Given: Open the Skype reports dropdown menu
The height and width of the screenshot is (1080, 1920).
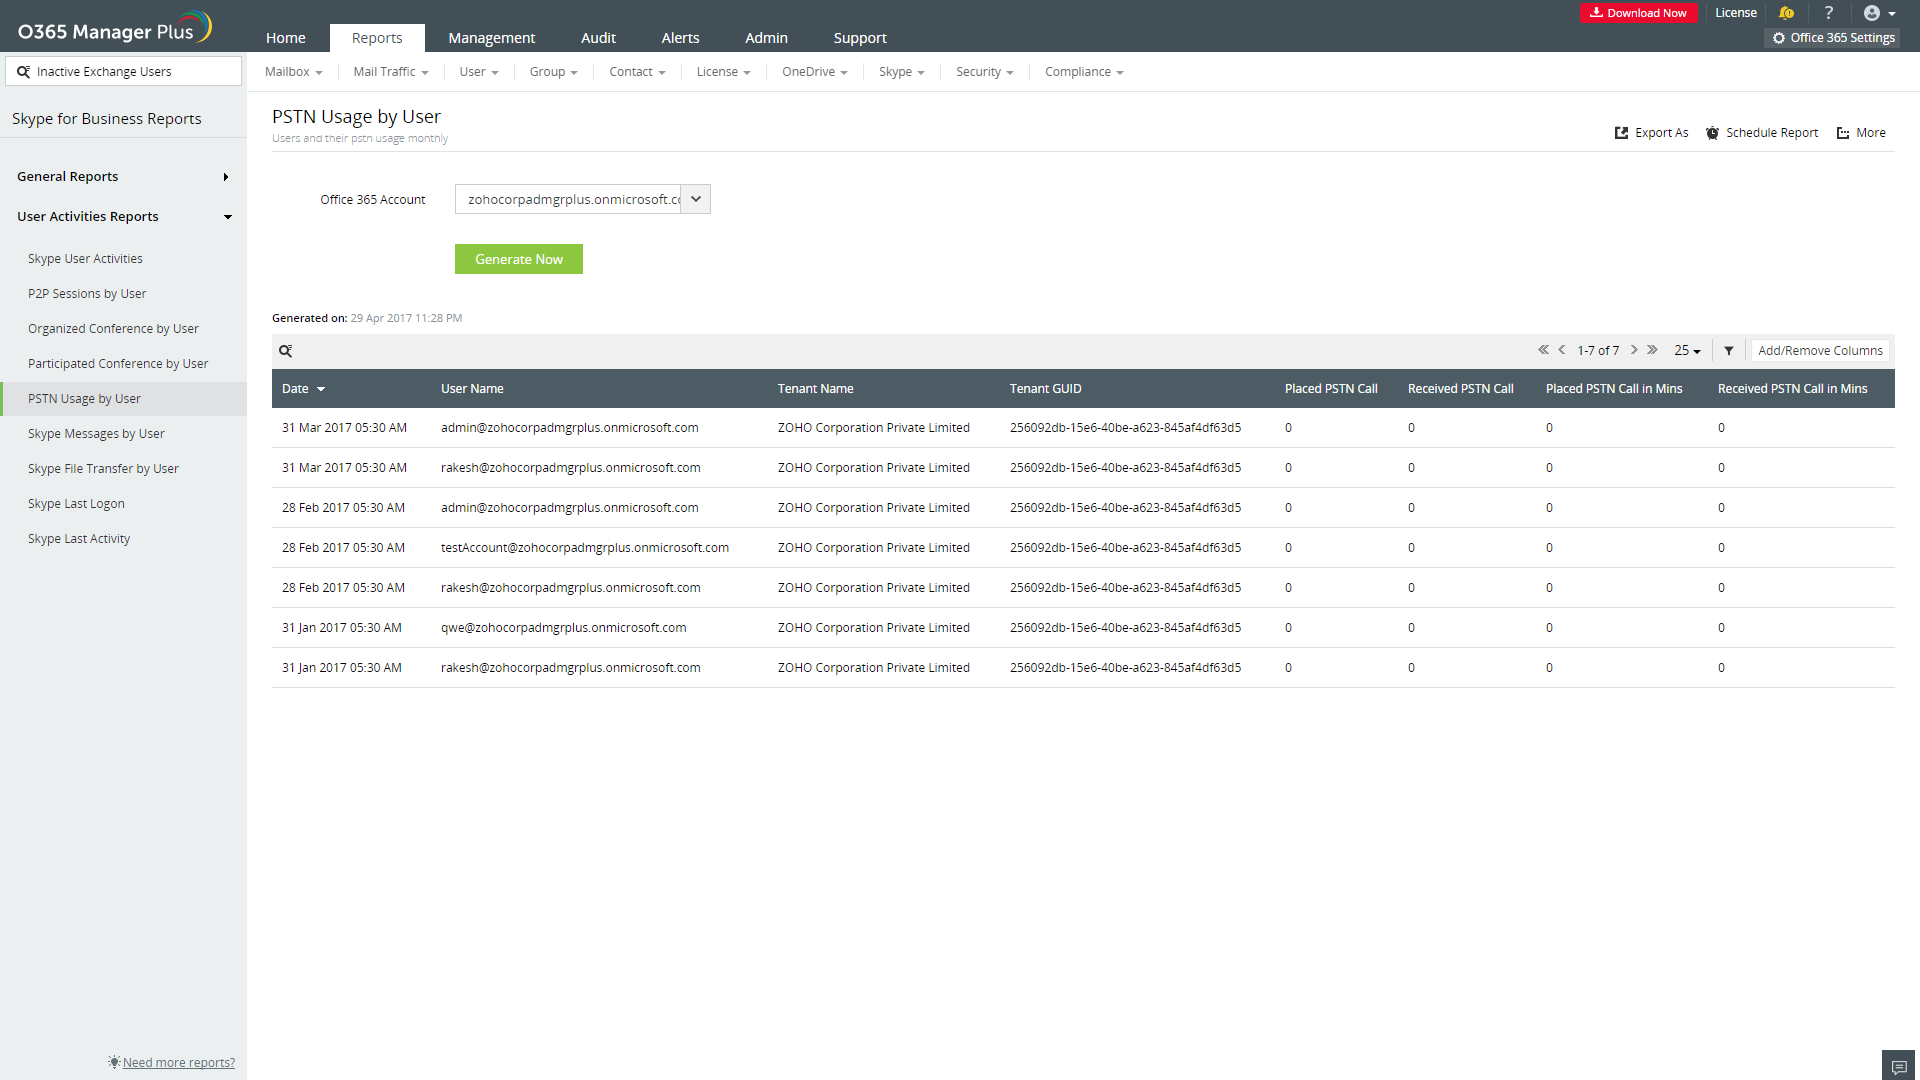Looking at the screenshot, I should pos(901,72).
